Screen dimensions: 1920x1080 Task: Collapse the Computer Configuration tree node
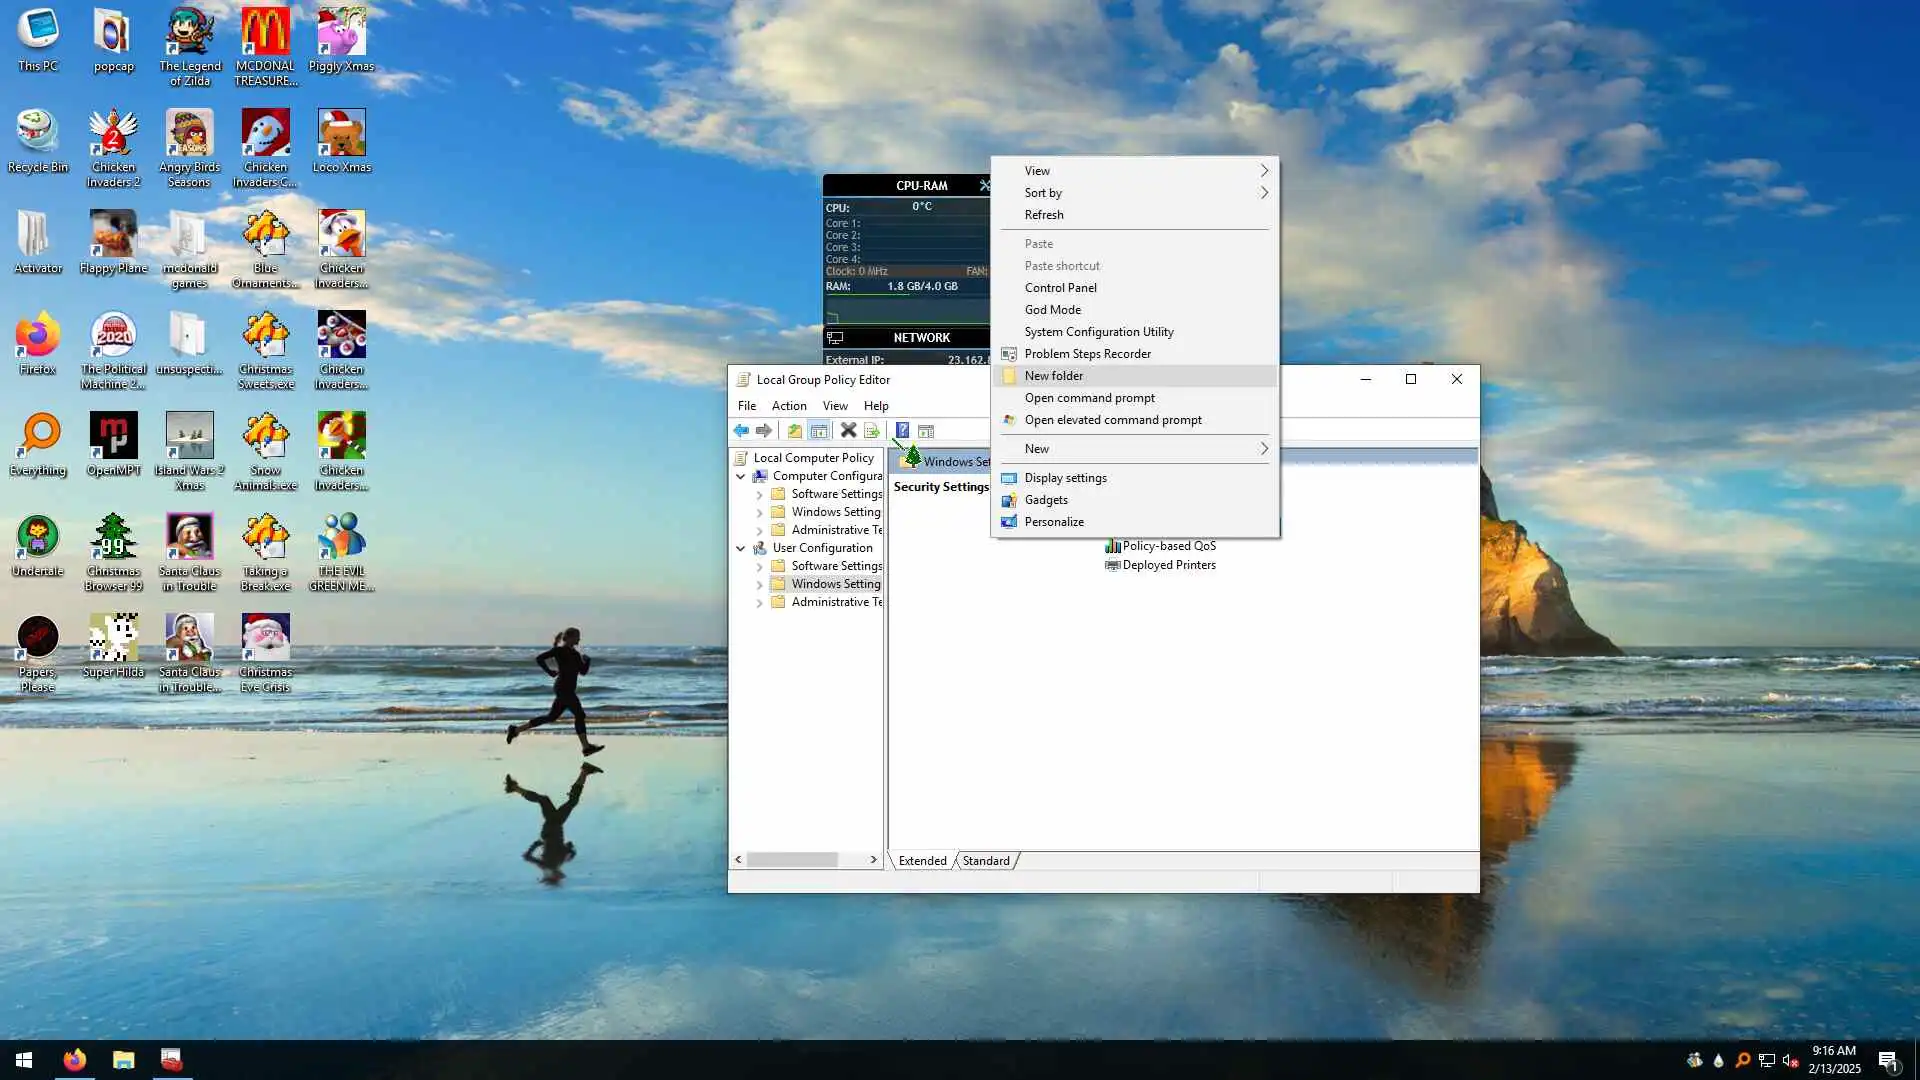click(x=741, y=477)
